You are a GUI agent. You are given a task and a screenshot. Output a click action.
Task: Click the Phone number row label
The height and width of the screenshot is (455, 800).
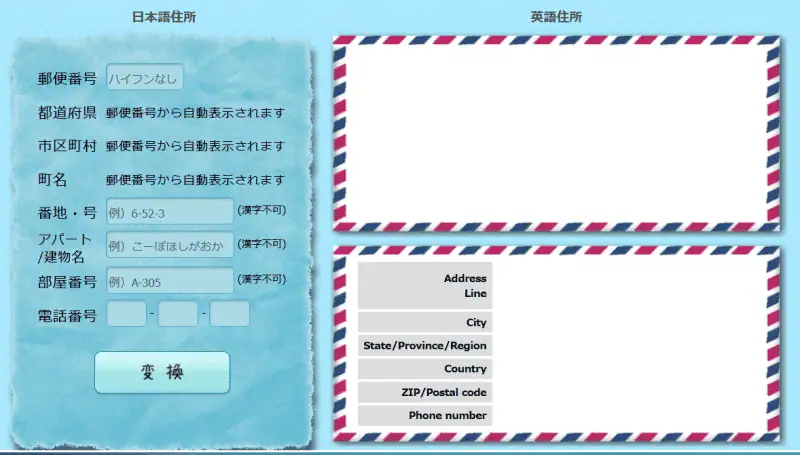point(425,415)
